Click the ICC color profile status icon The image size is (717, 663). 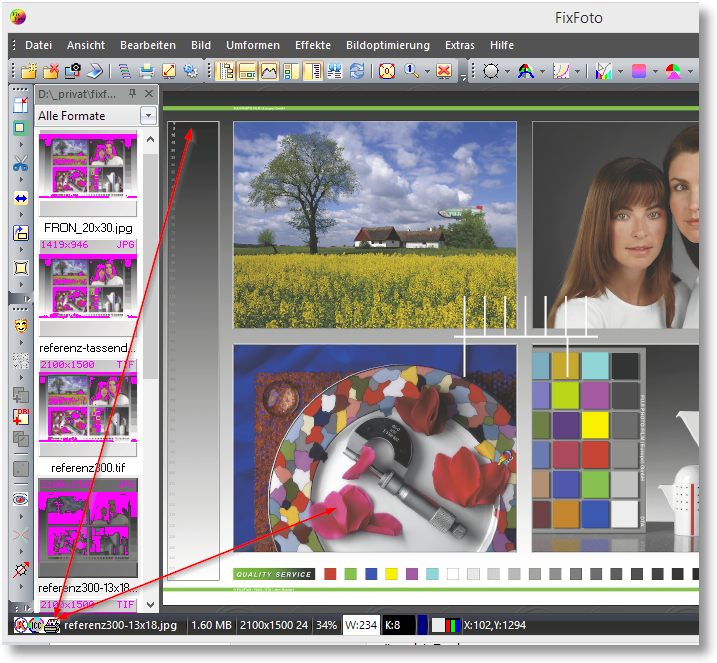(37, 625)
